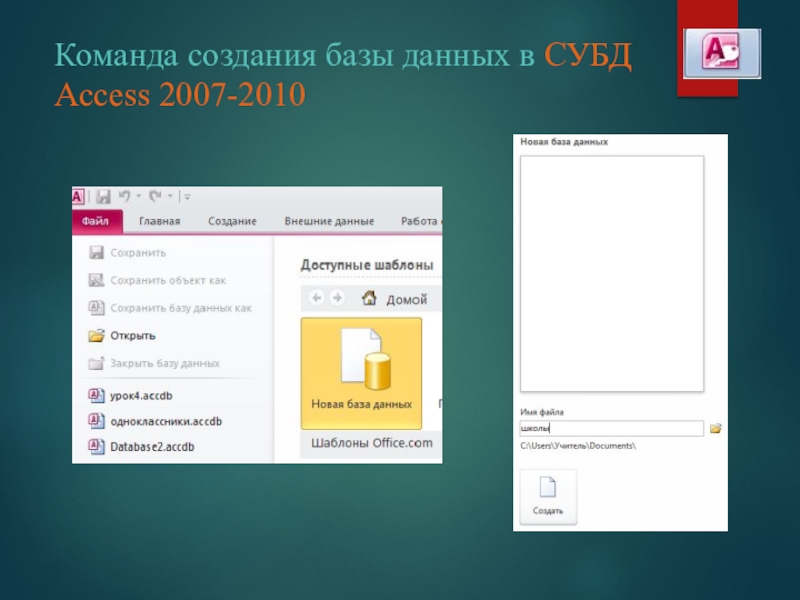Click the open-folder icon next to Открыть
This screenshot has height=600, width=800.
coord(96,335)
